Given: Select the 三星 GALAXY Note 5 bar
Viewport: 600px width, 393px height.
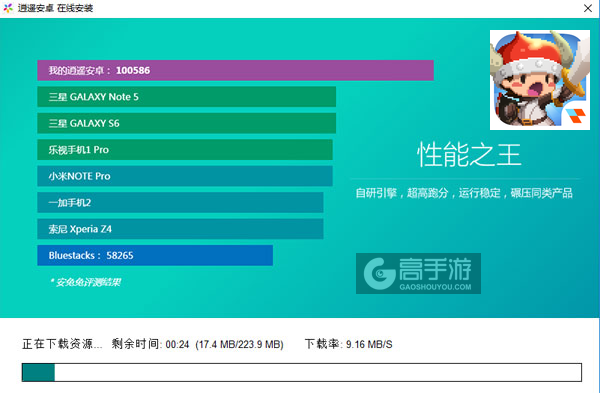Looking at the screenshot, I should click(x=186, y=97).
